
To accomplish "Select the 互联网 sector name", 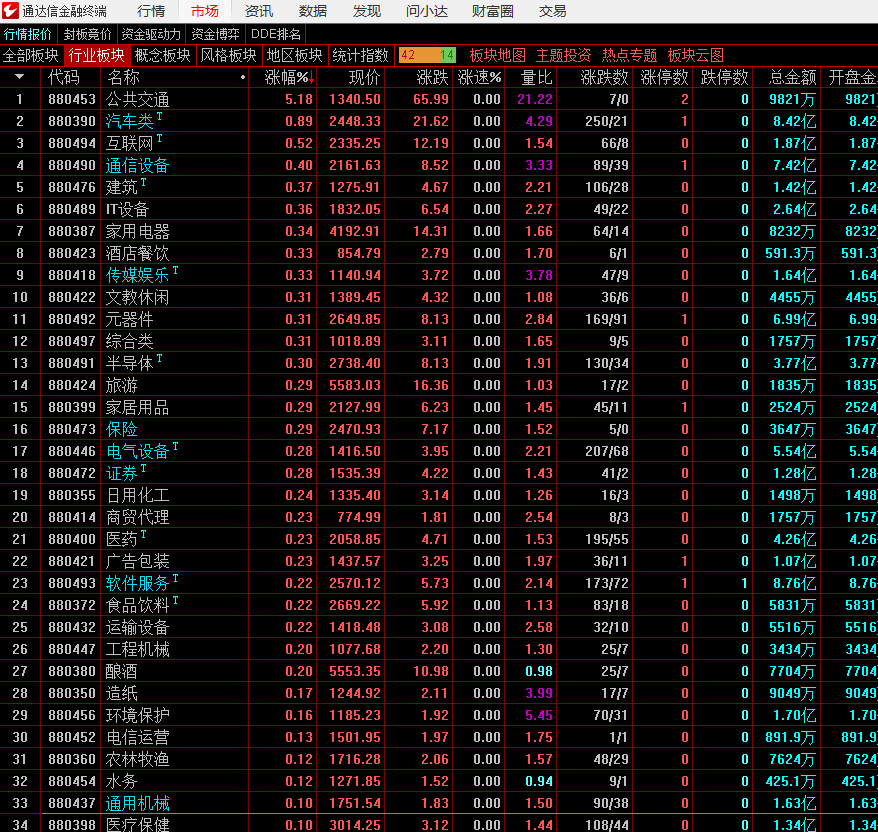I will click(129, 143).
